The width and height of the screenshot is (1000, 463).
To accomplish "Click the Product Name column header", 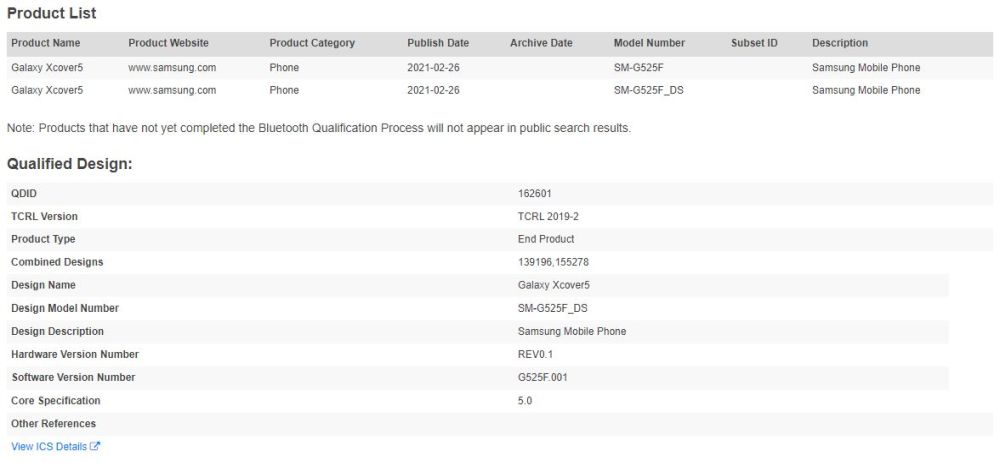I will point(46,43).
